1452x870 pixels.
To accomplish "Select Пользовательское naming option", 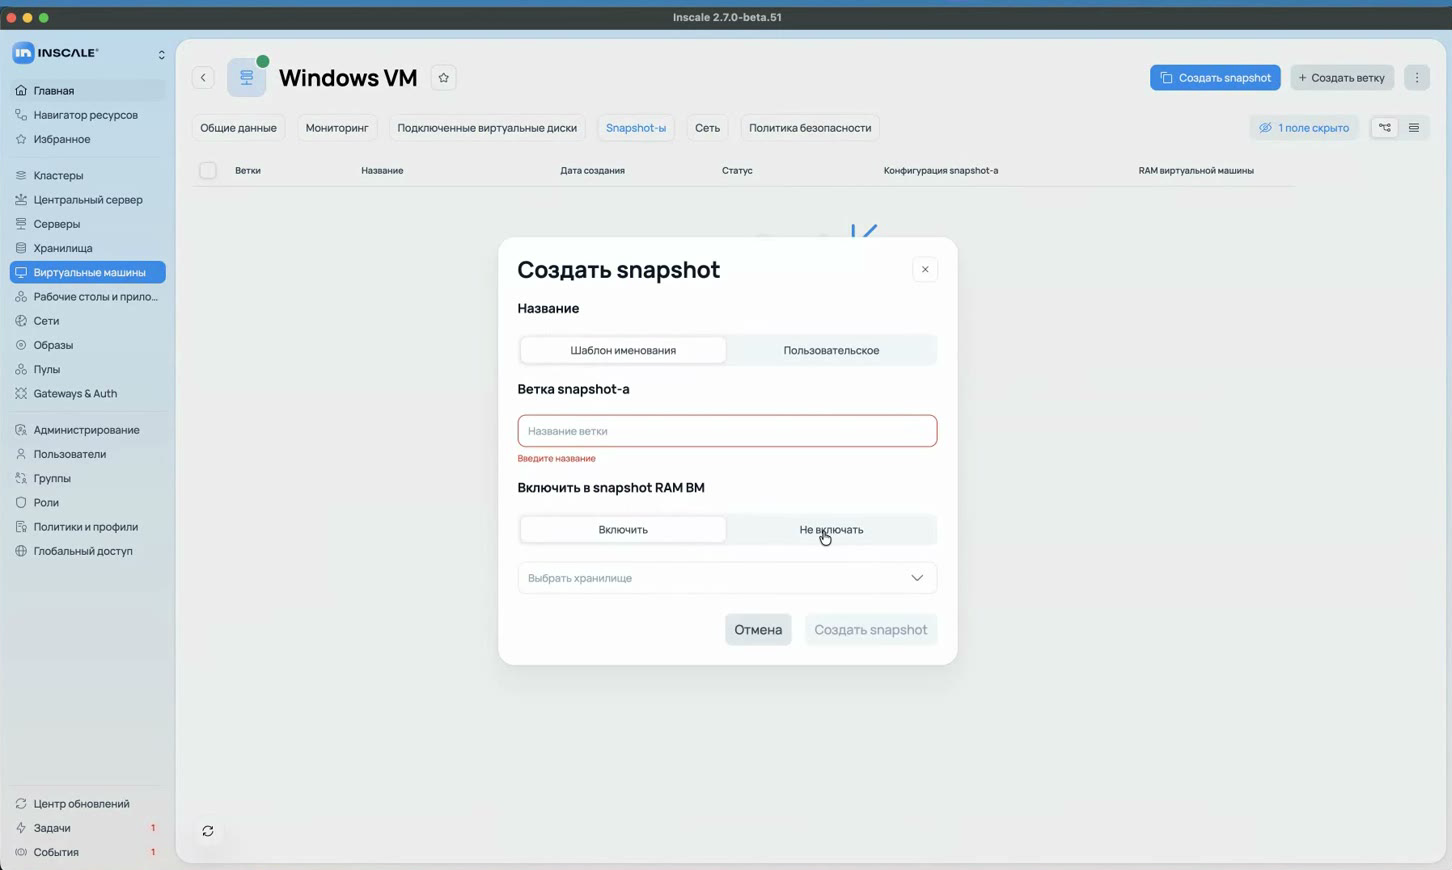I will point(831,350).
